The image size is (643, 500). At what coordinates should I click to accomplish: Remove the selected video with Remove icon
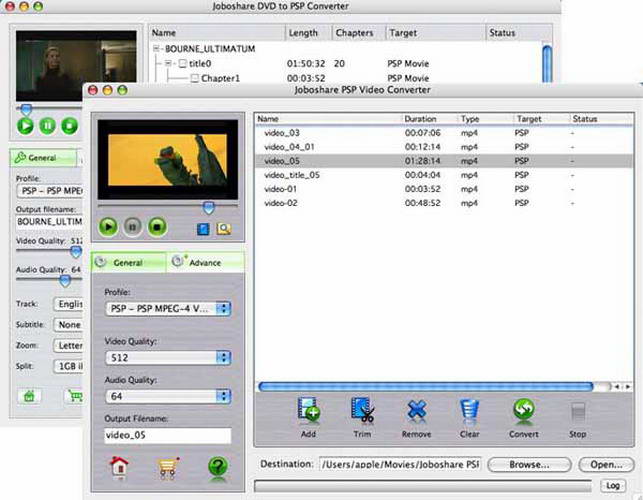(417, 411)
